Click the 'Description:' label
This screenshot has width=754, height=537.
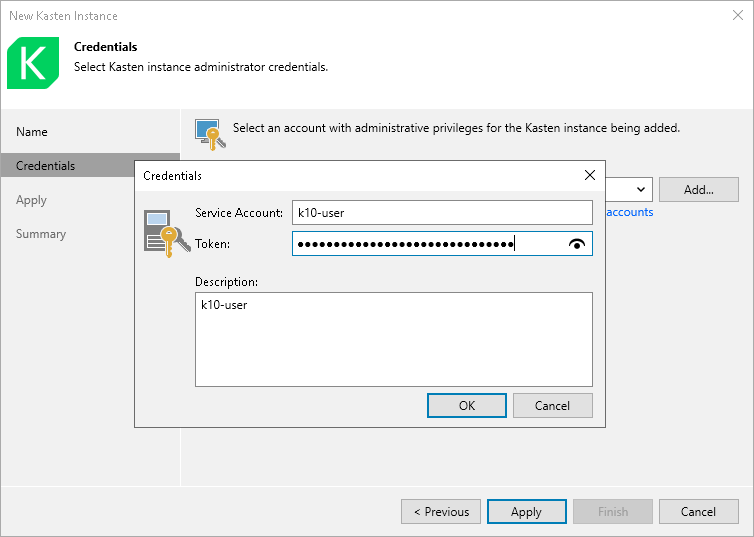(226, 282)
